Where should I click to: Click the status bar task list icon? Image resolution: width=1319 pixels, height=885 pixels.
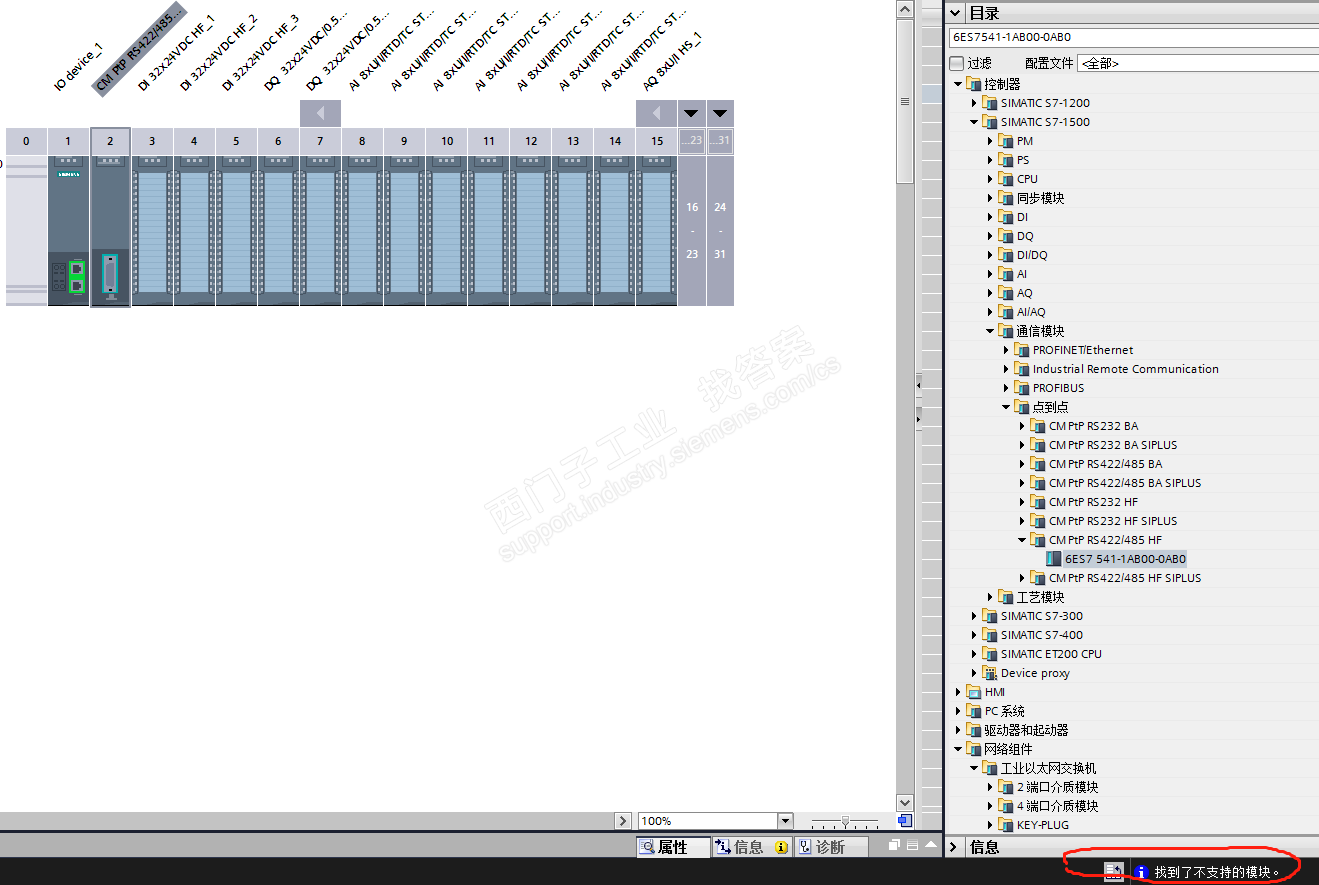(x=1114, y=871)
